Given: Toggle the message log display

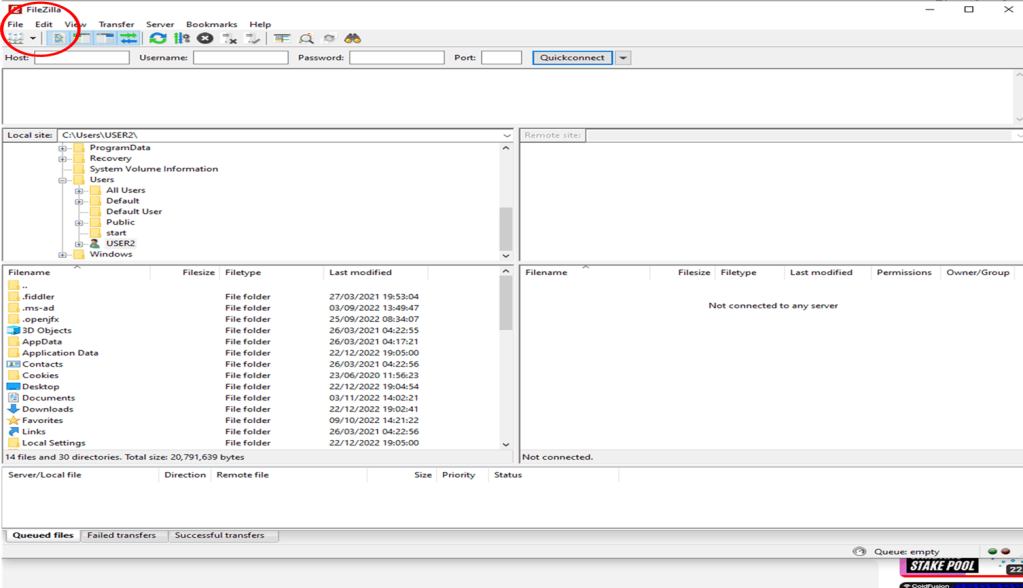Looking at the screenshot, I should point(58,39).
